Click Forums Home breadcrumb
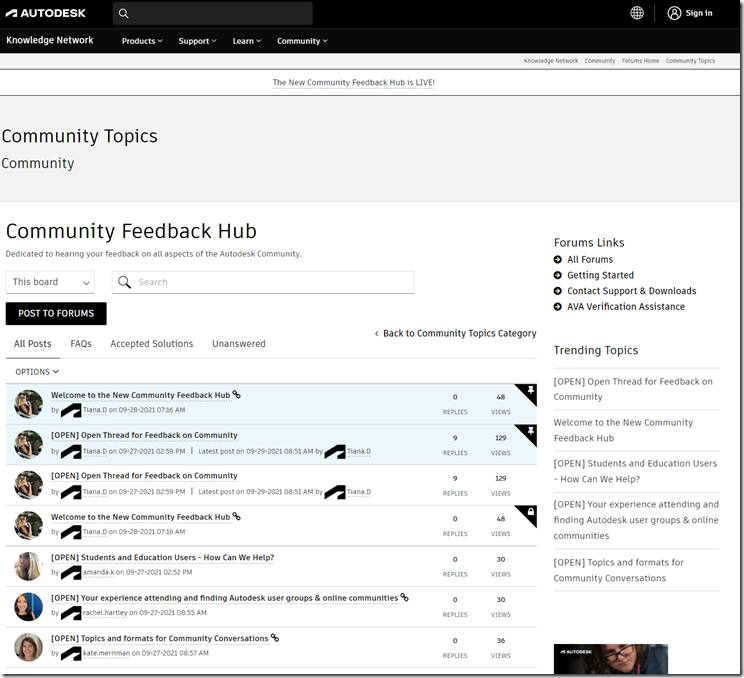The height and width of the screenshot is (678, 744). pos(640,61)
